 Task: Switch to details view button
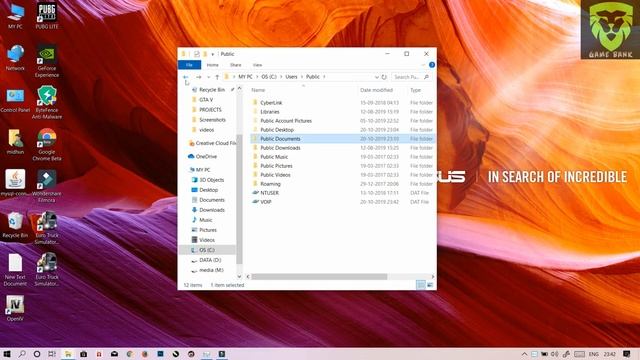[421, 285]
